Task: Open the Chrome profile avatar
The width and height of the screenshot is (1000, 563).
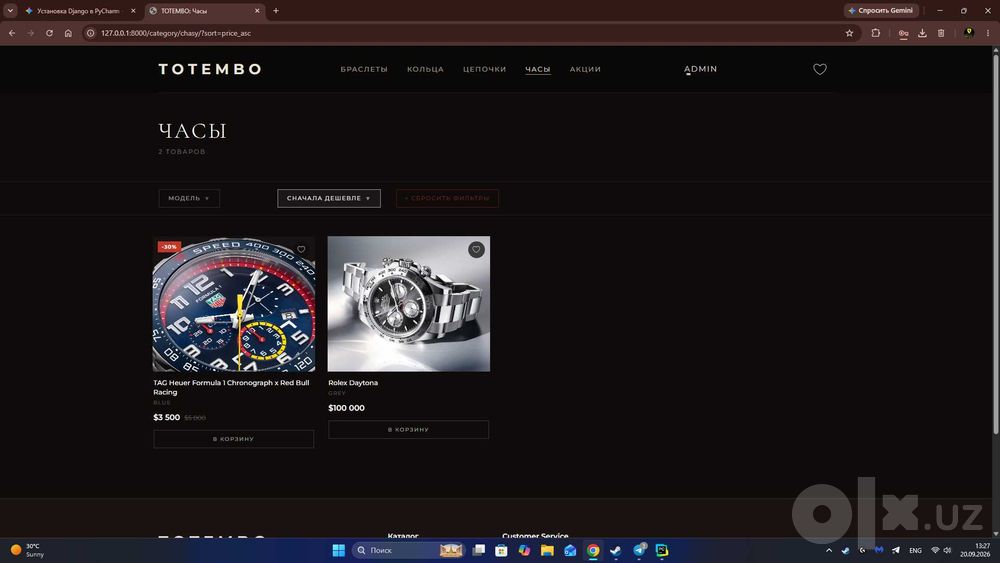Action: [969, 33]
